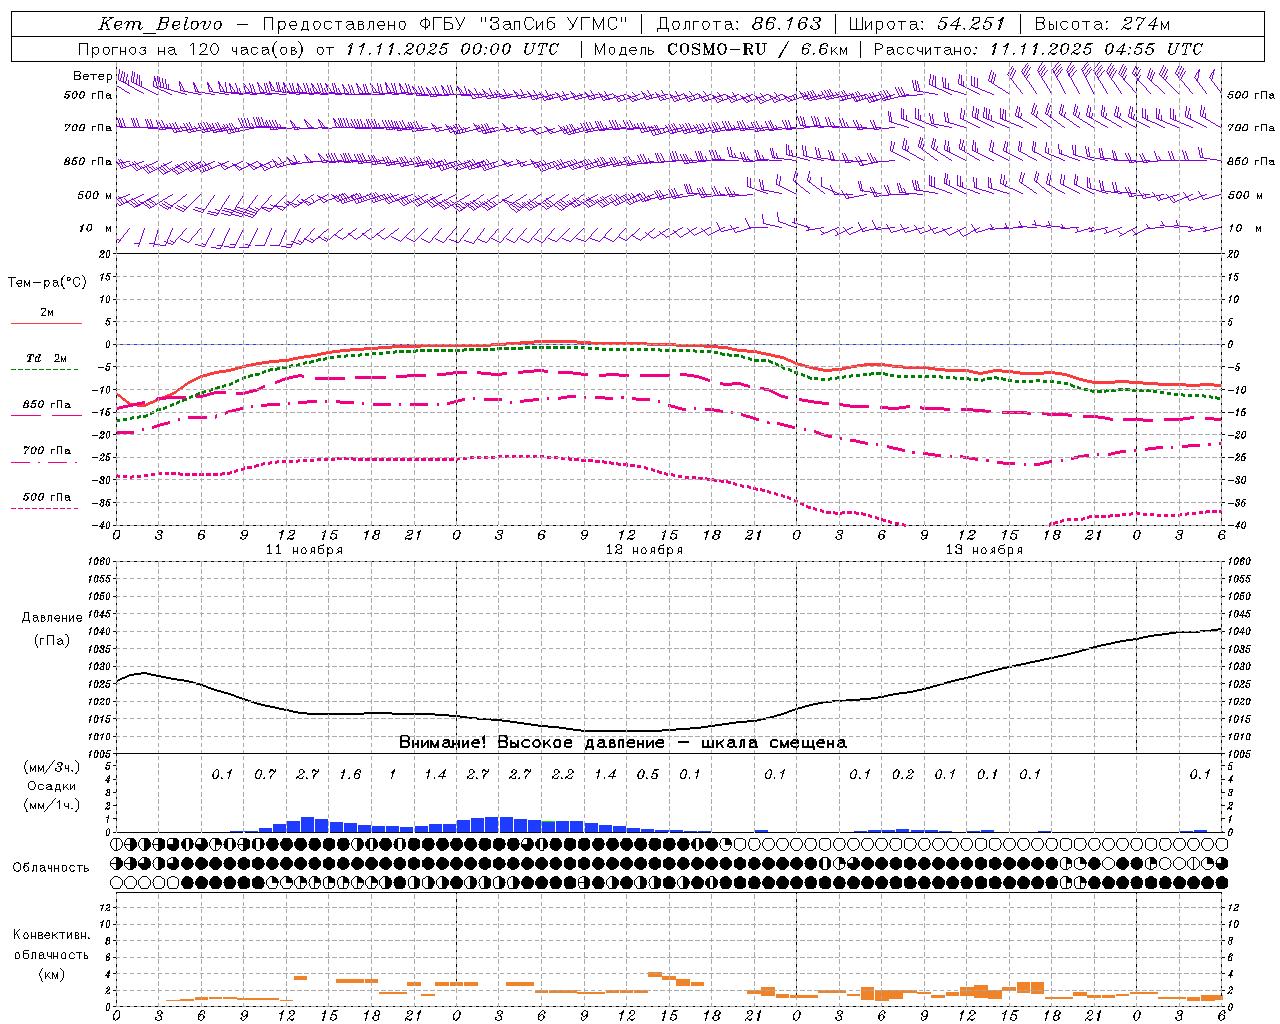
Task: Click the Td 2м dew point legend entry
Action: coord(46,358)
